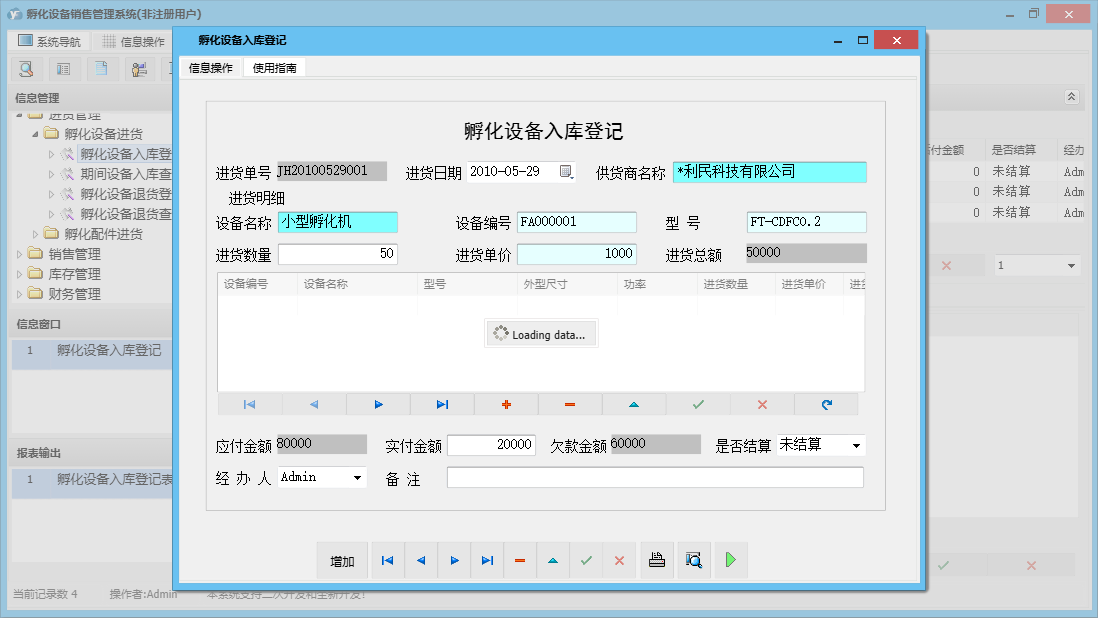The width and height of the screenshot is (1098, 618).
Task: Click the add record plus icon in grid navigator
Action: (x=506, y=404)
